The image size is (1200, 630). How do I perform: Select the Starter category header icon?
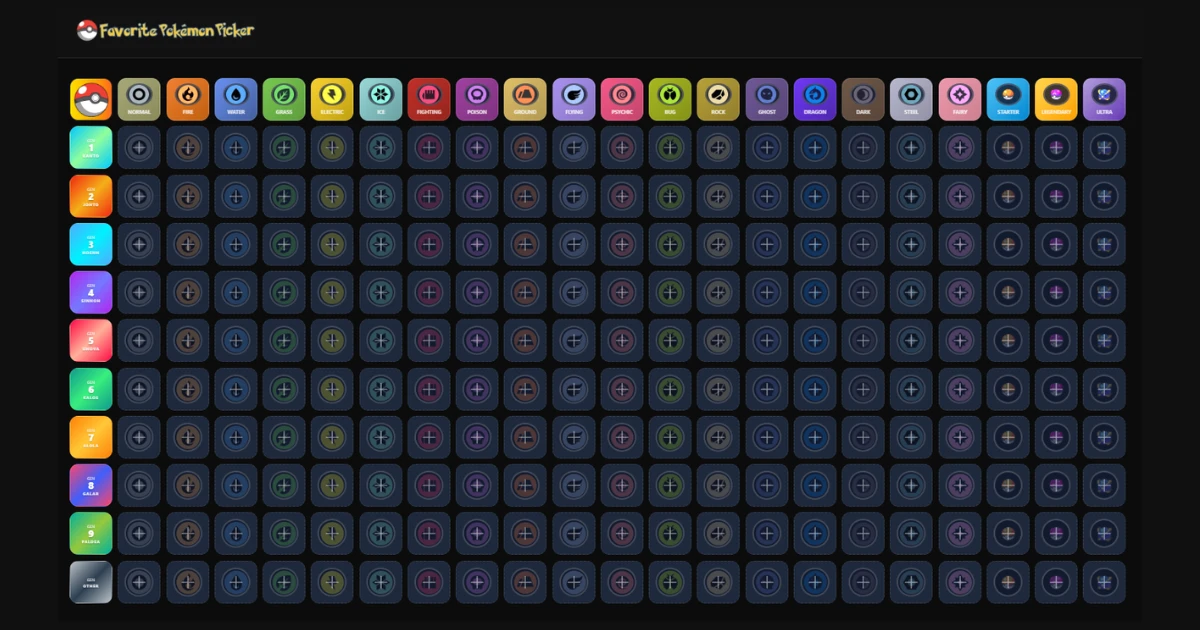click(x=1008, y=99)
